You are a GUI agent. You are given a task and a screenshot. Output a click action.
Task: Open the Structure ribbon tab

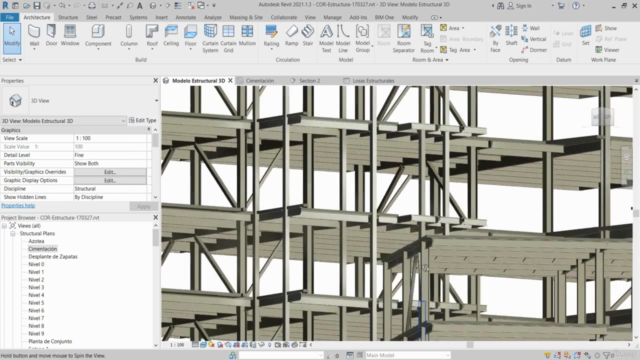pyautogui.click(x=68, y=17)
